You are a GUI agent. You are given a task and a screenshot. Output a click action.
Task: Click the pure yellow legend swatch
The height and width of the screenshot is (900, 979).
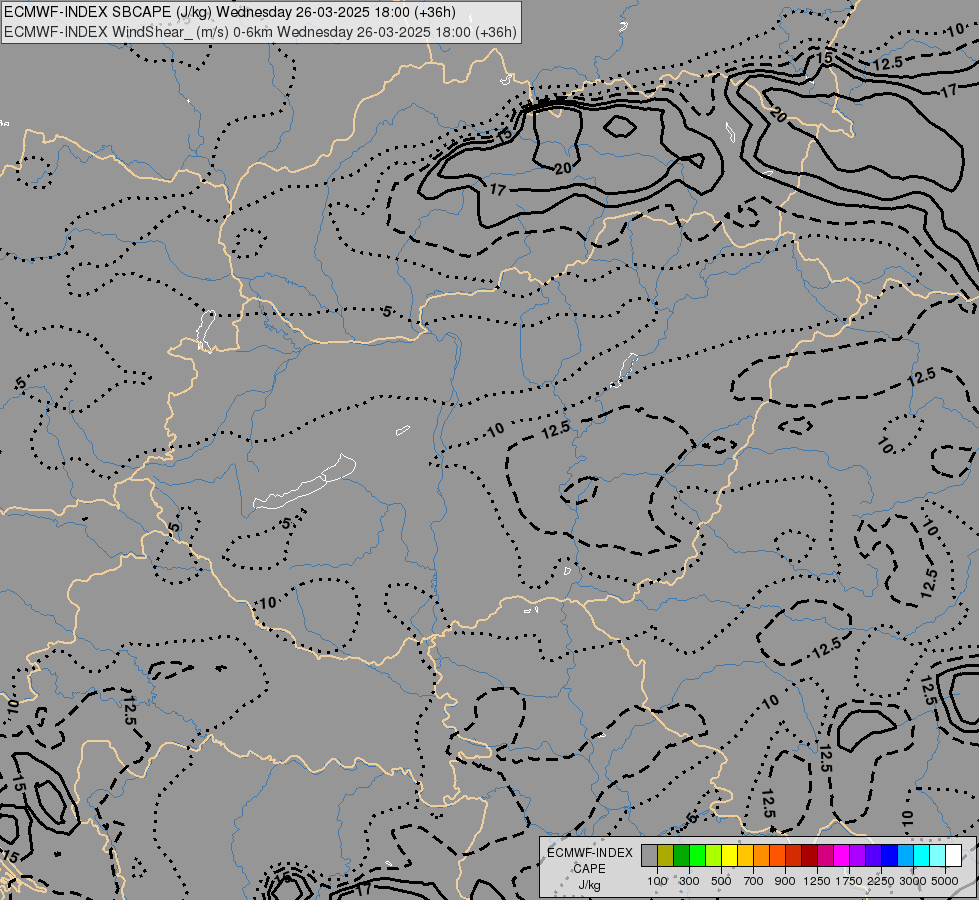pos(729,855)
